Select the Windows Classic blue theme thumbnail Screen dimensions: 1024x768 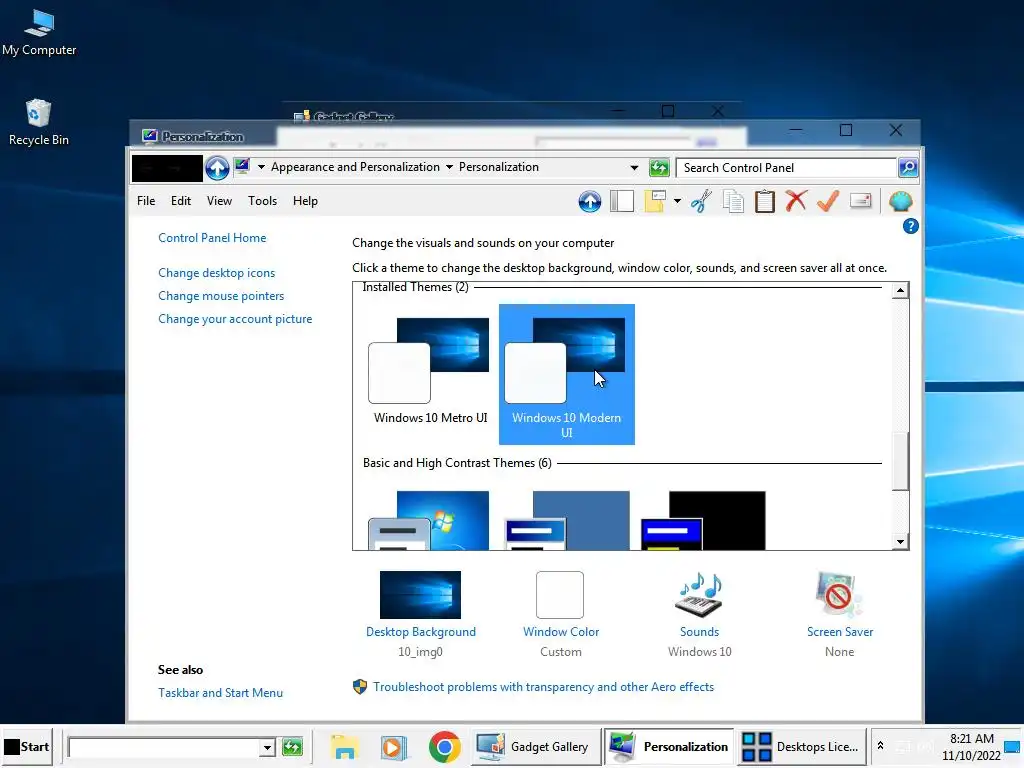tap(567, 520)
